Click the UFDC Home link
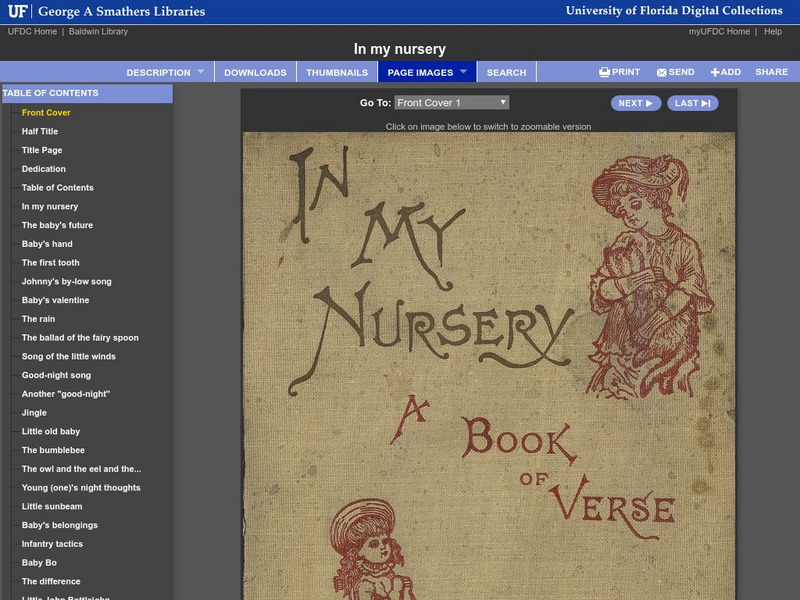The image size is (800, 600). pyautogui.click(x=32, y=31)
